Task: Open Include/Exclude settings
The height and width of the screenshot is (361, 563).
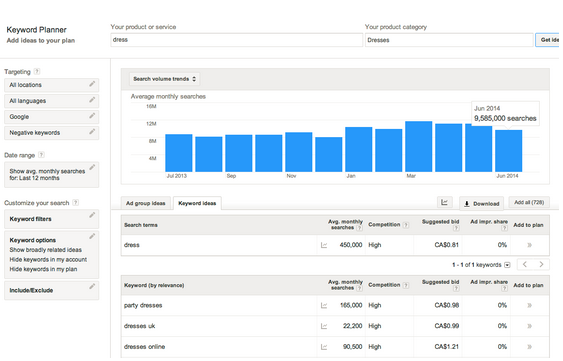Action: click(x=51, y=290)
